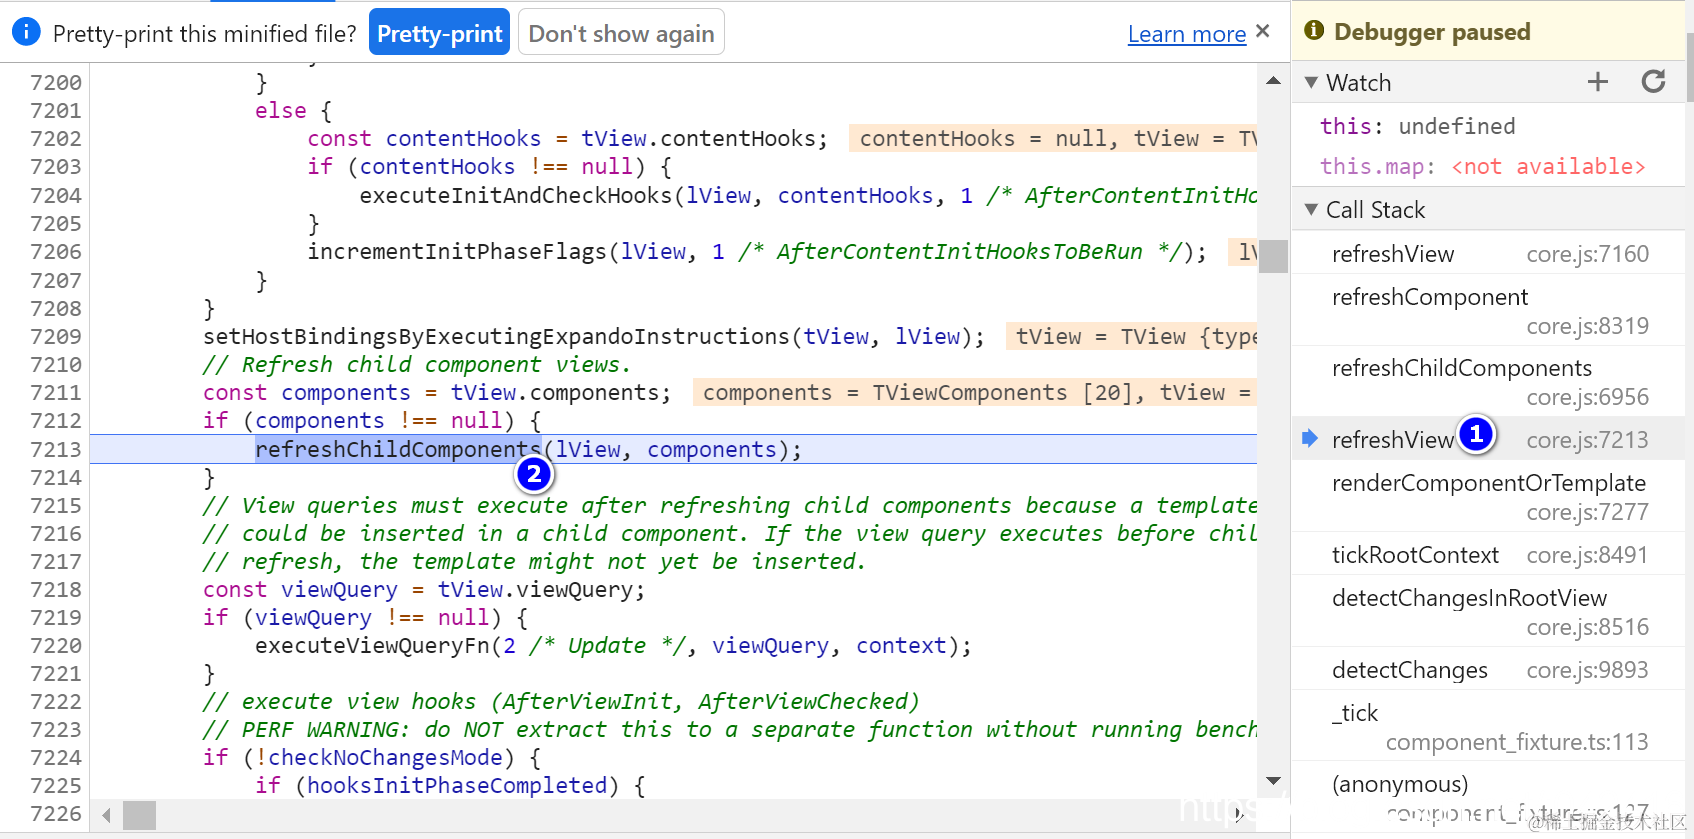This screenshot has height=839, width=1694.
Task: Click line number 7211 in gutter
Action: click(56, 393)
